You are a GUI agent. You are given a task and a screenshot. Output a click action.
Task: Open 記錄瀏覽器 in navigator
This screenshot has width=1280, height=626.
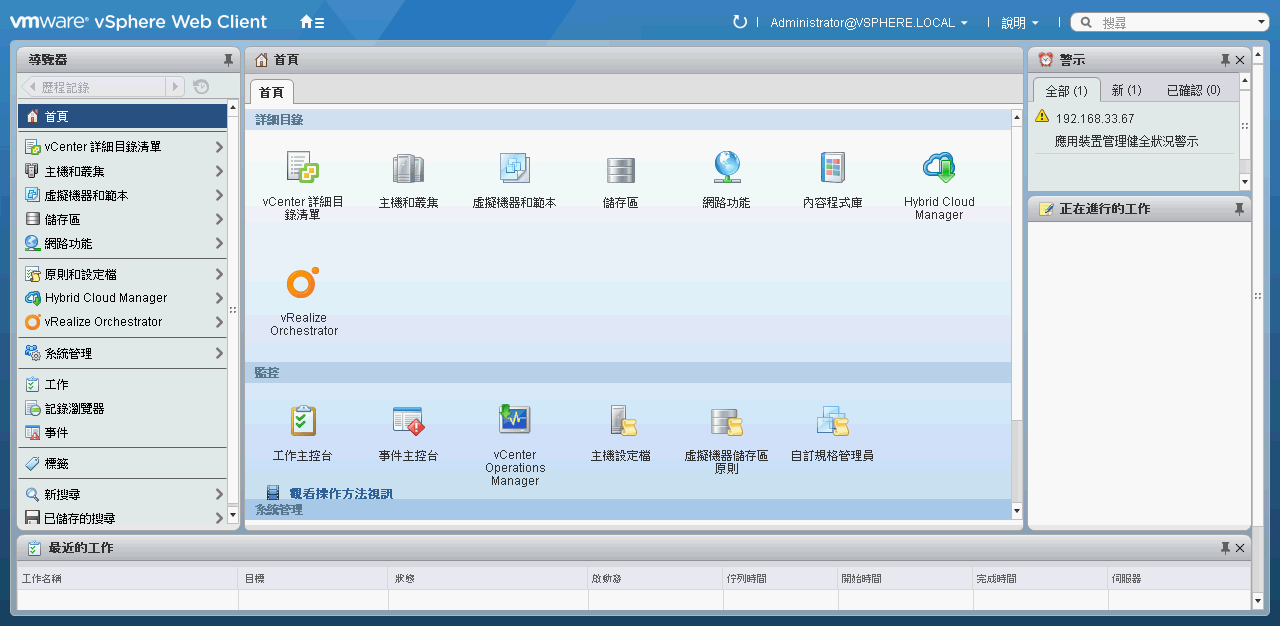[123, 408]
